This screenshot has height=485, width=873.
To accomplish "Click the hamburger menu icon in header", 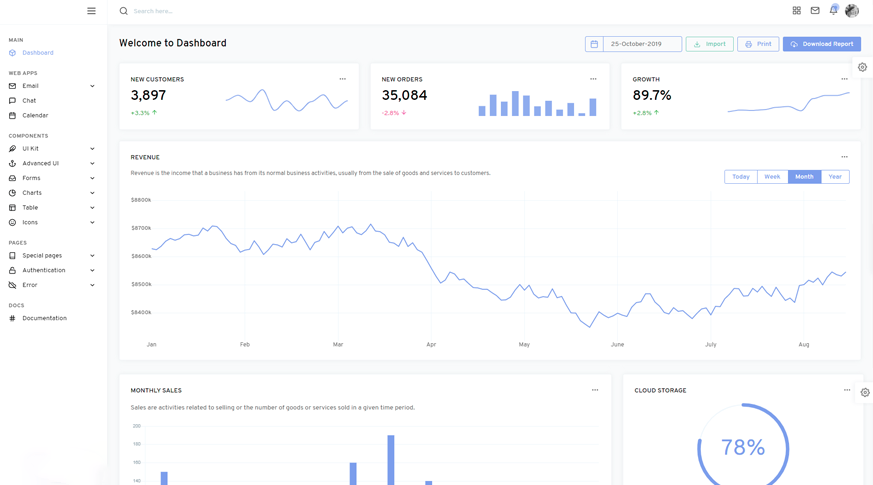I will (x=91, y=11).
